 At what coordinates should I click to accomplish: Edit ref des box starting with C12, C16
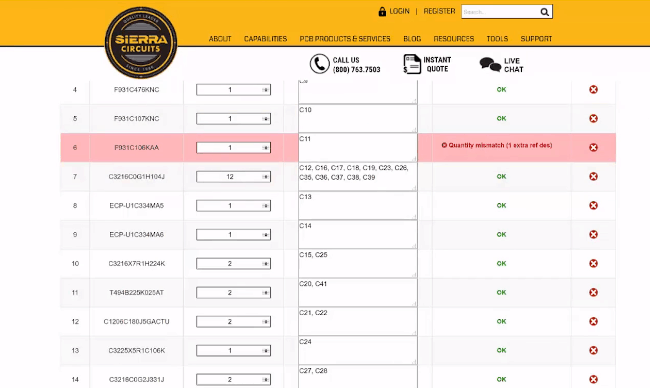click(x=358, y=177)
